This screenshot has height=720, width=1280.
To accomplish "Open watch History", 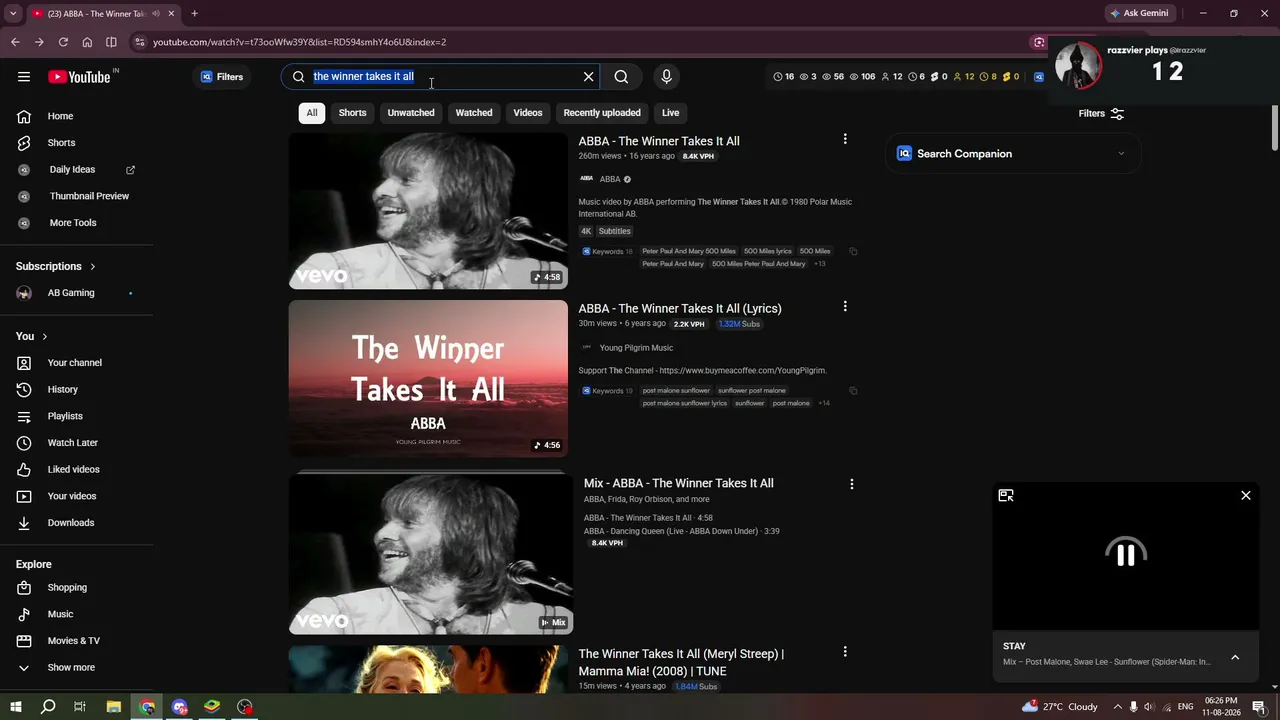I will [x=78, y=390].
